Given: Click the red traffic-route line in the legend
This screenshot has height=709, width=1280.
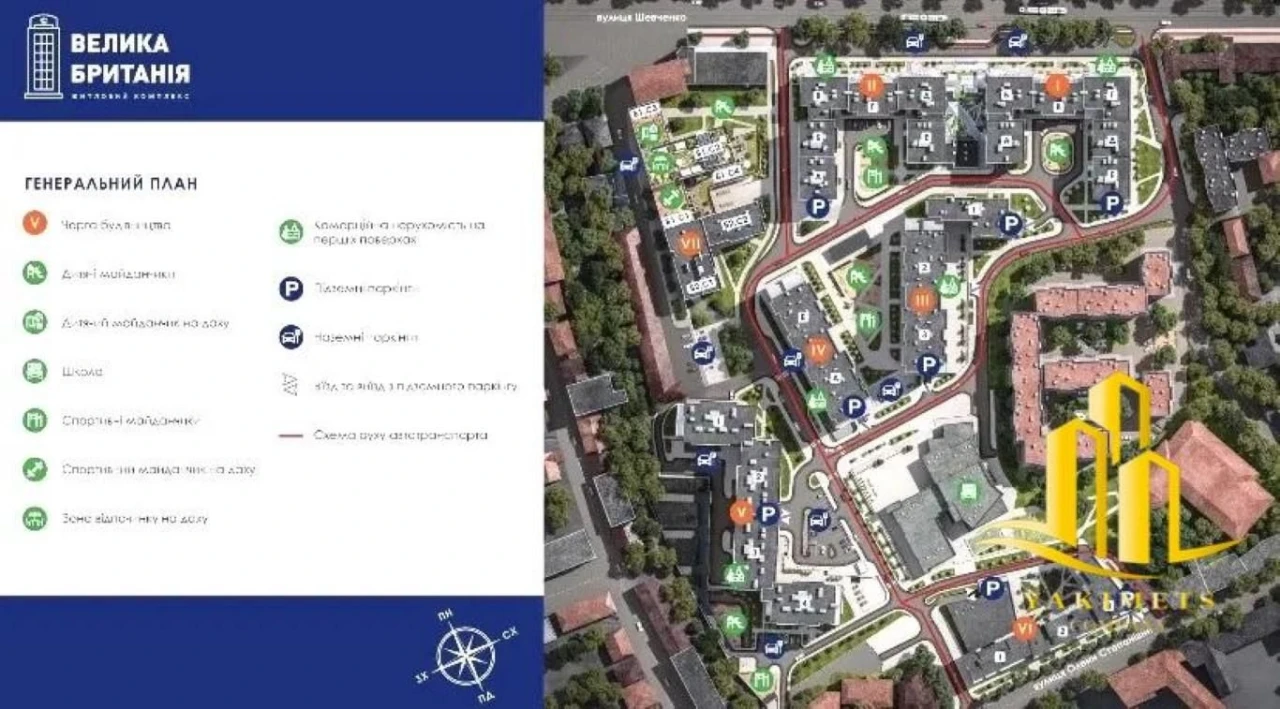Looking at the screenshot, I should tap(291, 435).
